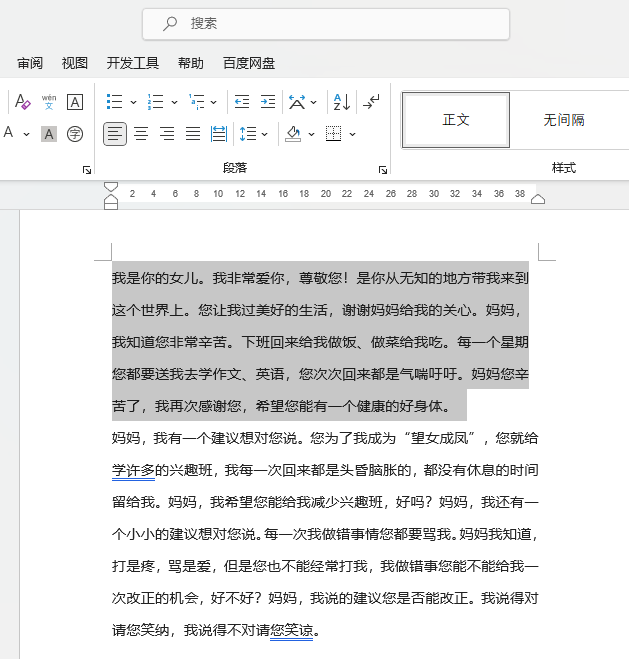This screenshot has height=659, width=629.
Task: Open the 帮助 tab
Action: (191, 63)
